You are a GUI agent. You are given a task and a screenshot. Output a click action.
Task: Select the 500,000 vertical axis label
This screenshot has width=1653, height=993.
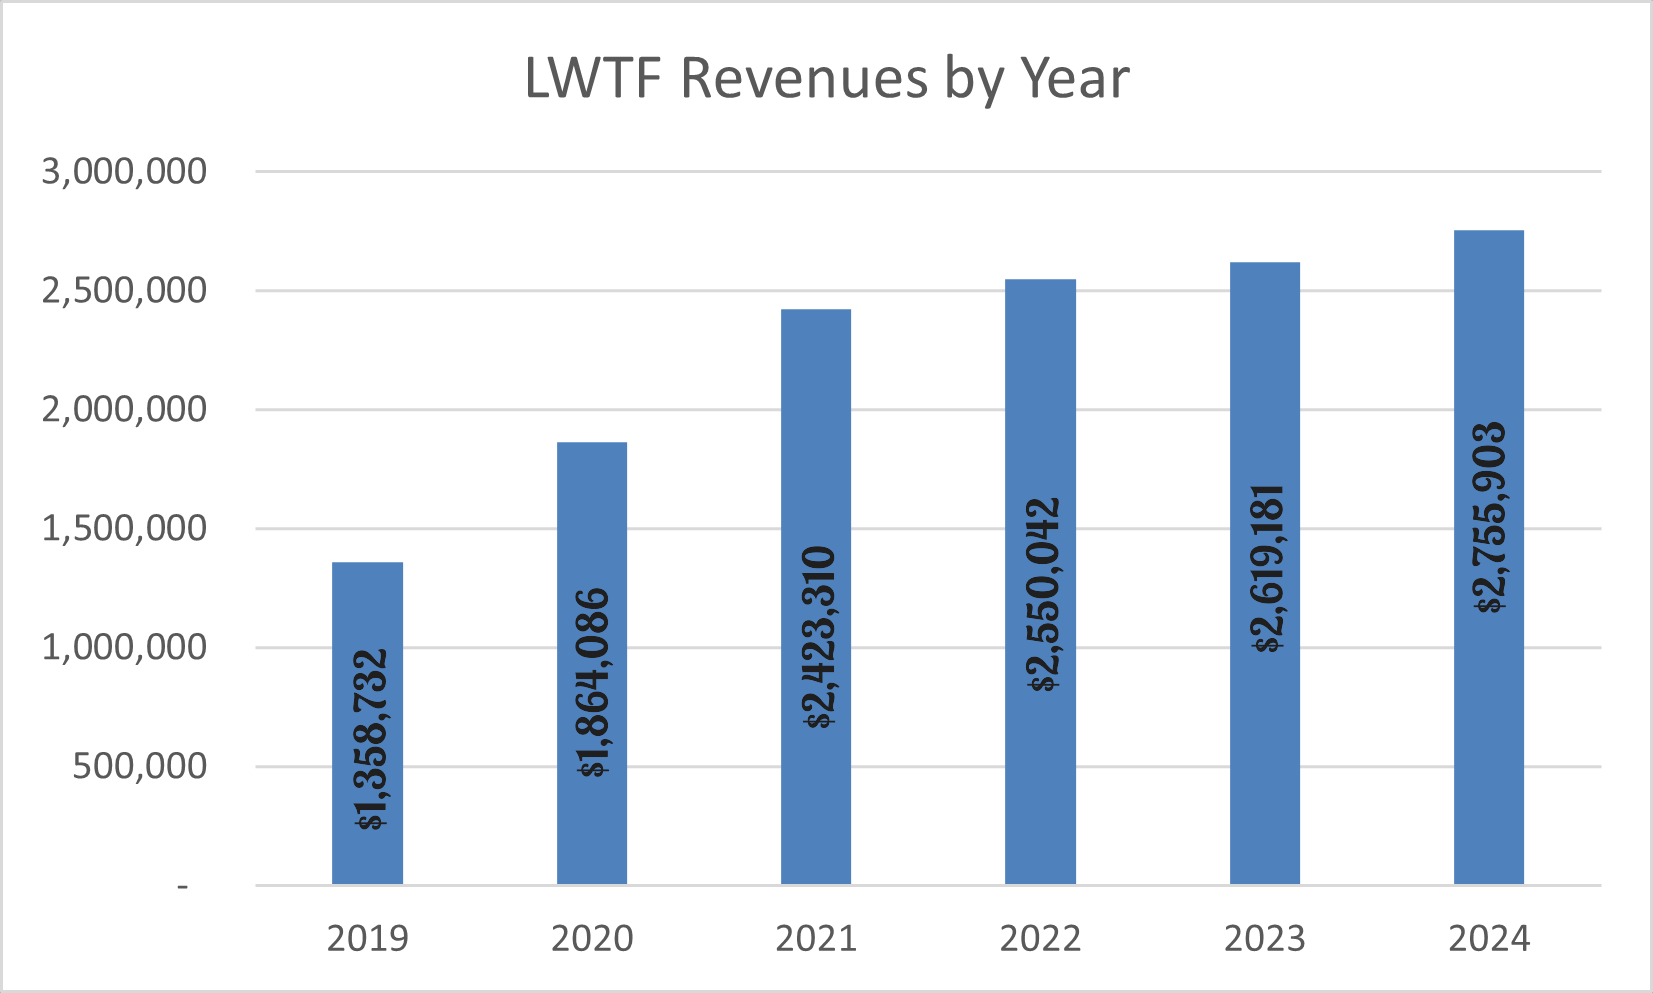140,767
